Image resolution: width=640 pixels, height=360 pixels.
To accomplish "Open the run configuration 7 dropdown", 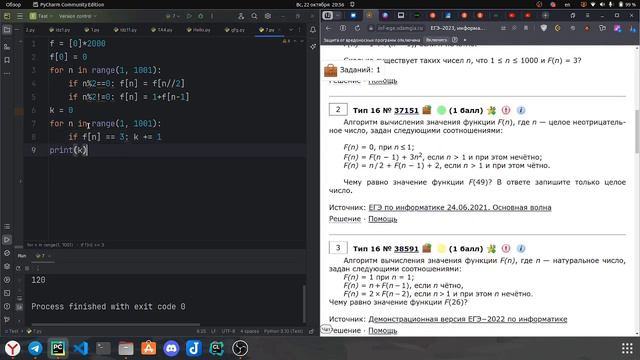I will pyautogui.click(x=173, y=16).
